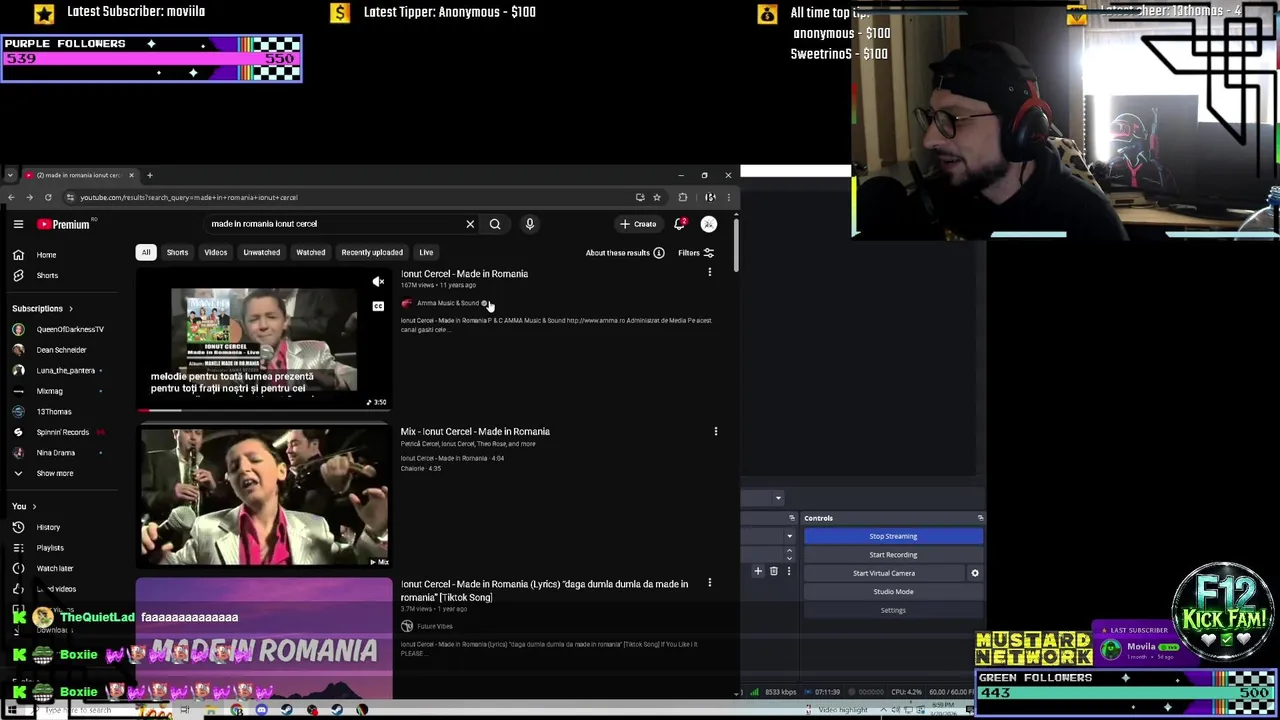Select the Videos filter chip

(x=216, y=253)
